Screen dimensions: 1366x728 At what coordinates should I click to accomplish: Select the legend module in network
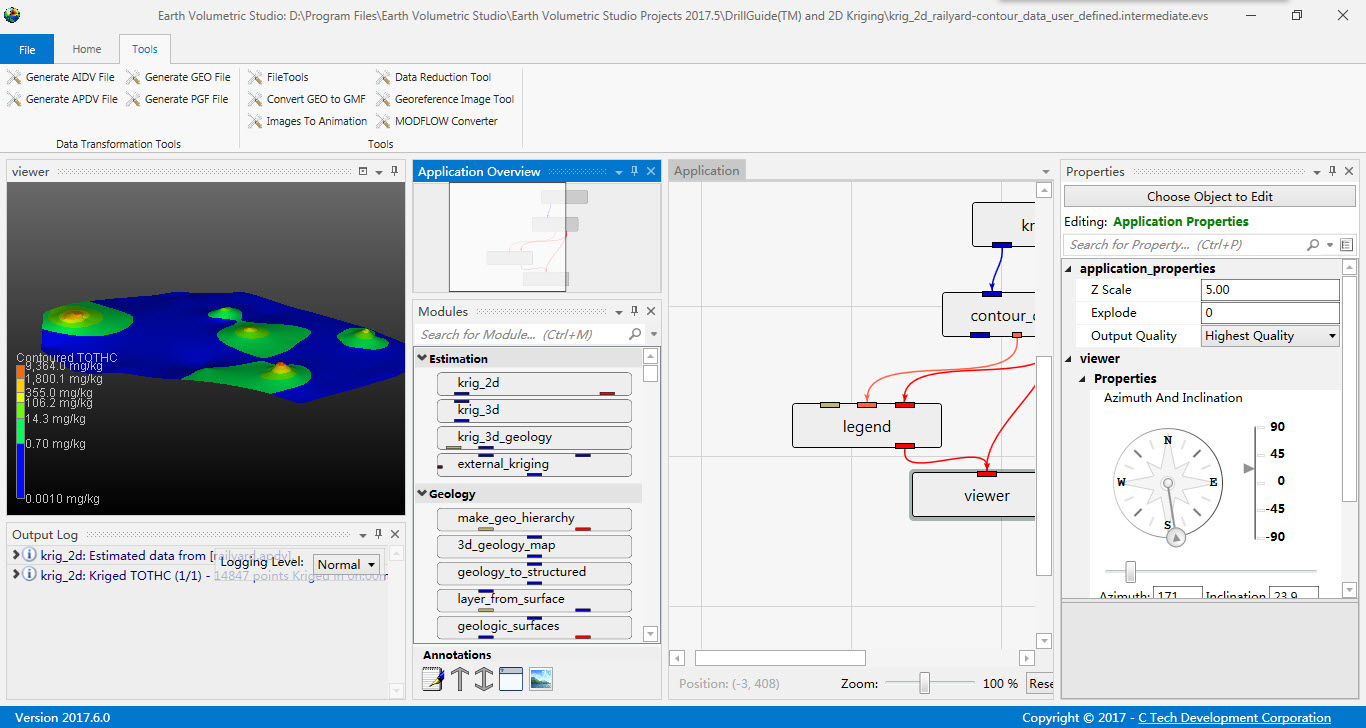click(x=867, y=427)
